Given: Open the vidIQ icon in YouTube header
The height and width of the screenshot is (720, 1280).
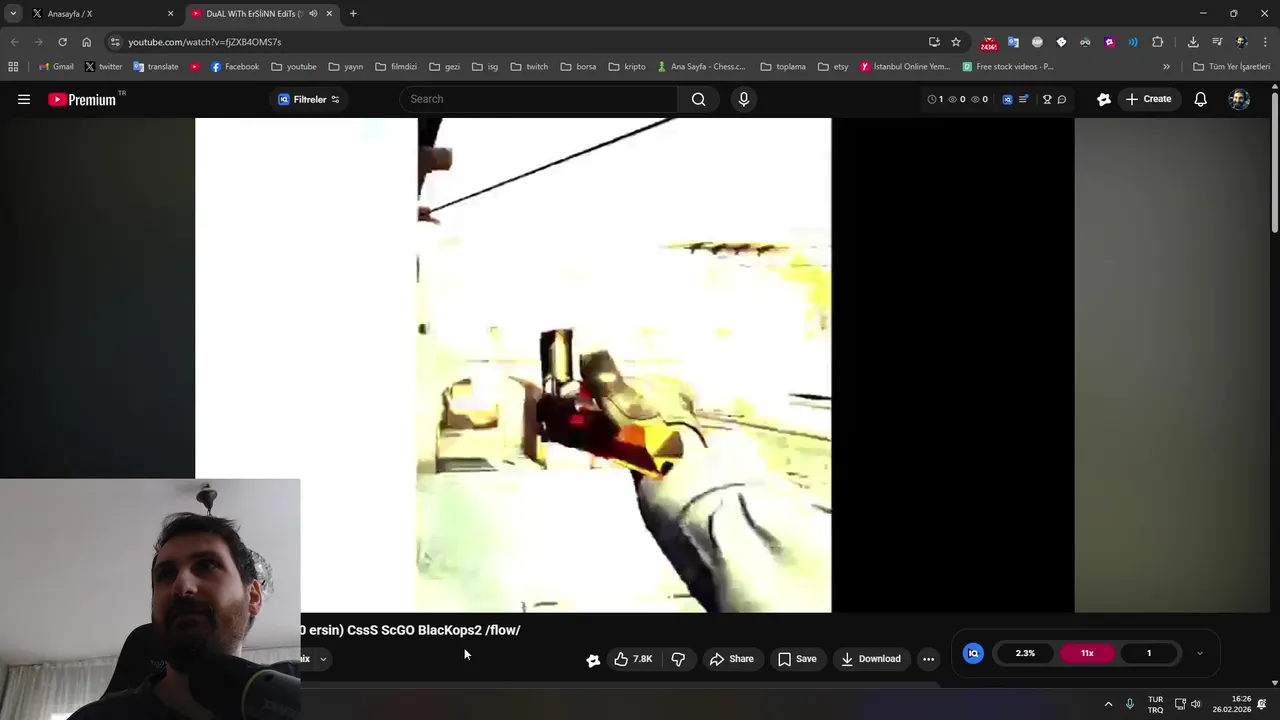Looking at the screenshot, I should point(1007,99).
